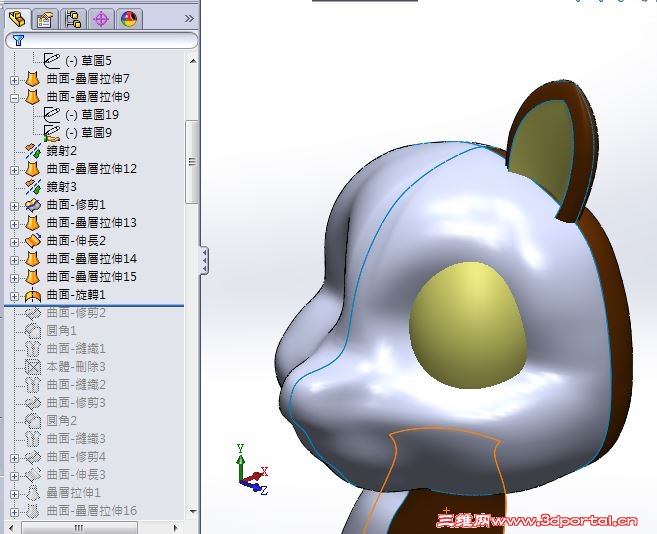This screenshot has height=534, width=657.
Task: Expand the 疊層拉伸1 feature
Action: coord(14,494)
